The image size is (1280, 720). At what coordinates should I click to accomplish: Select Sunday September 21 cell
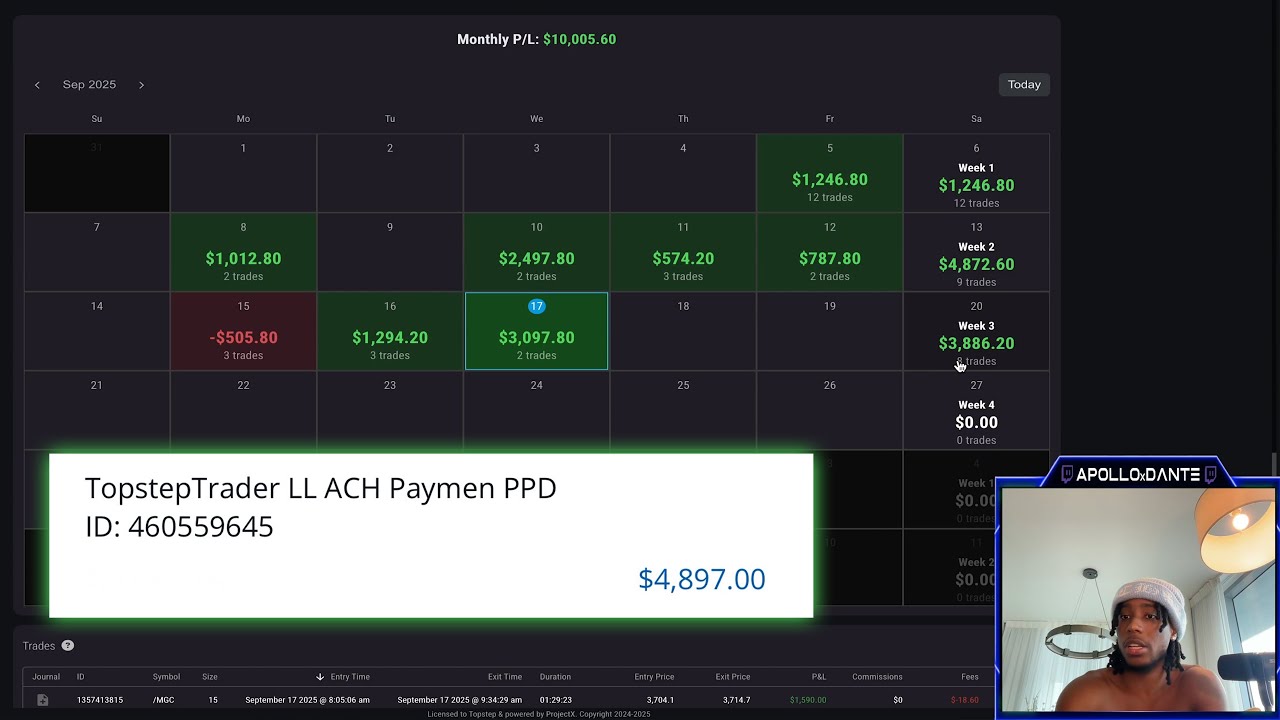point(97,410)
